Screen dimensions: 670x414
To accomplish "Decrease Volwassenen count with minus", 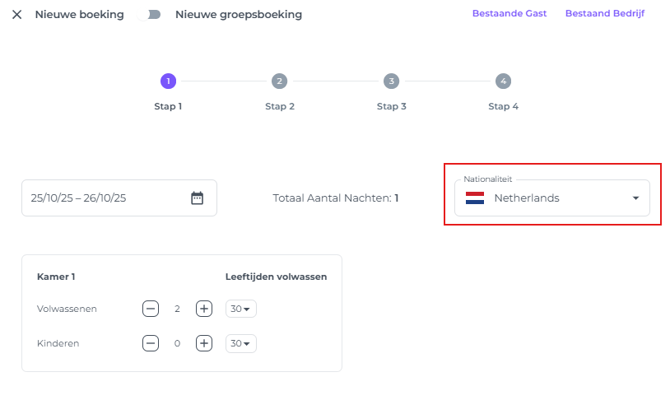I will tap(150, 309).
